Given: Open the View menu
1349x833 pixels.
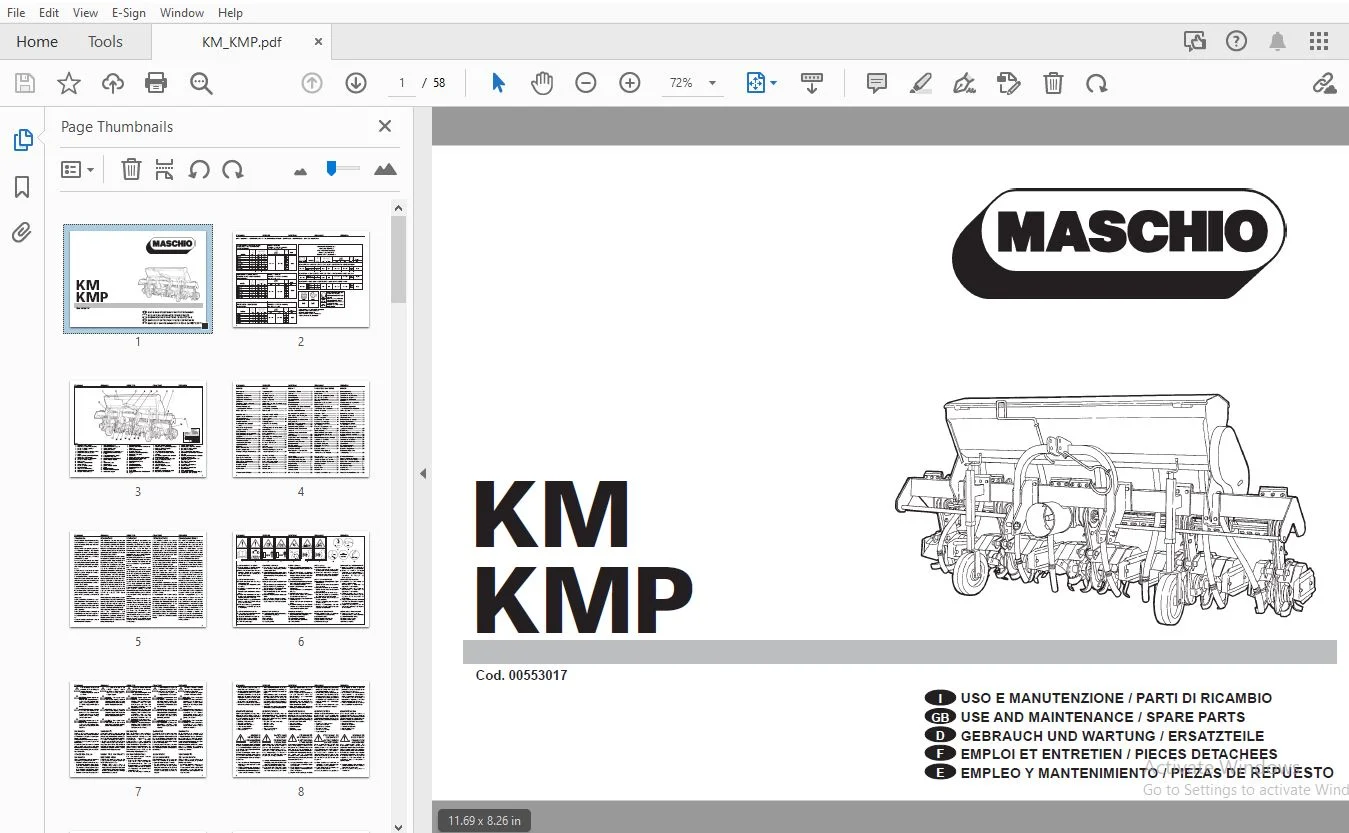Looking at the screenshot, I should pos(86,13).
